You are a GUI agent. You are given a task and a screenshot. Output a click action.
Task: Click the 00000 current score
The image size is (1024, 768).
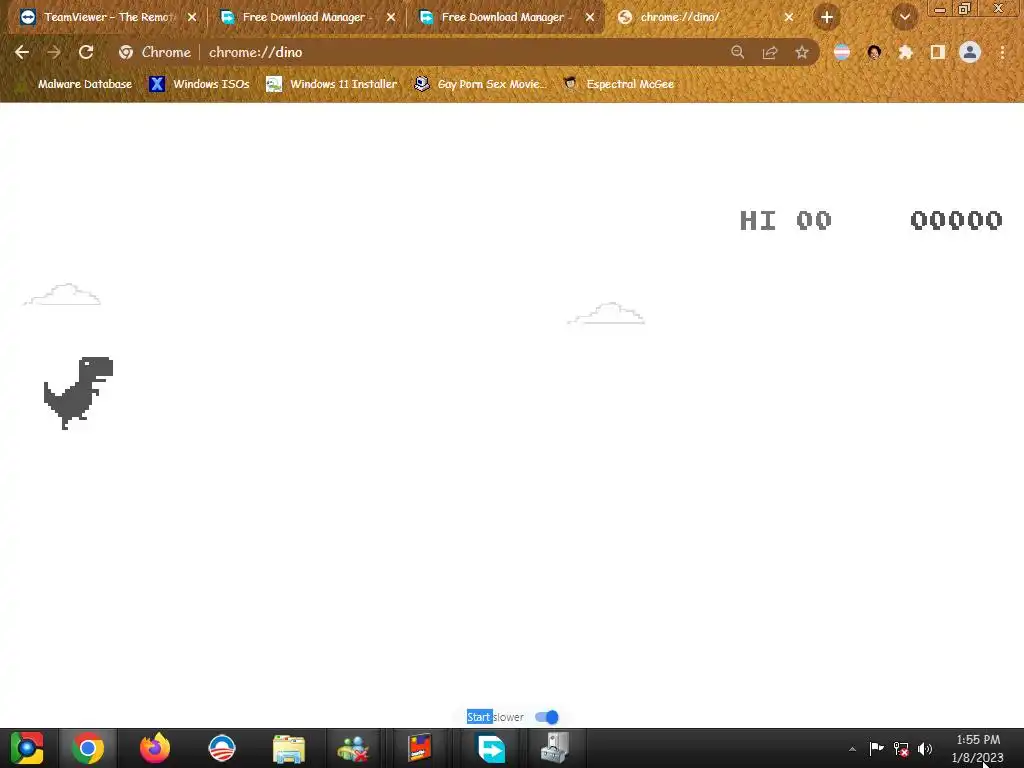tap(956, 221)
